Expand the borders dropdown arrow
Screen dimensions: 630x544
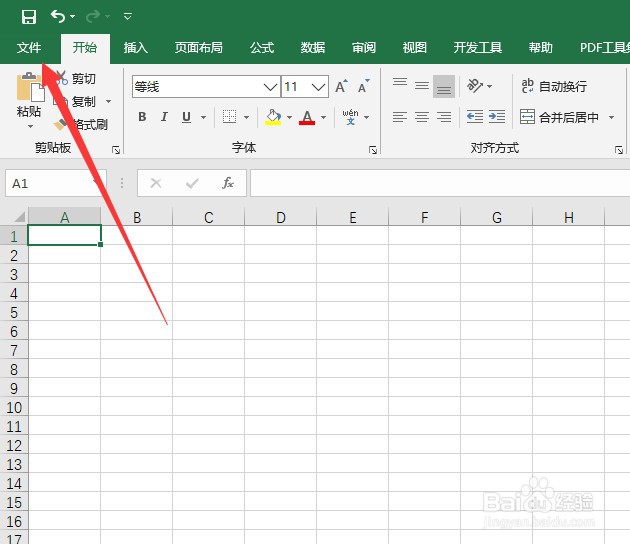(x=246, y=117)
